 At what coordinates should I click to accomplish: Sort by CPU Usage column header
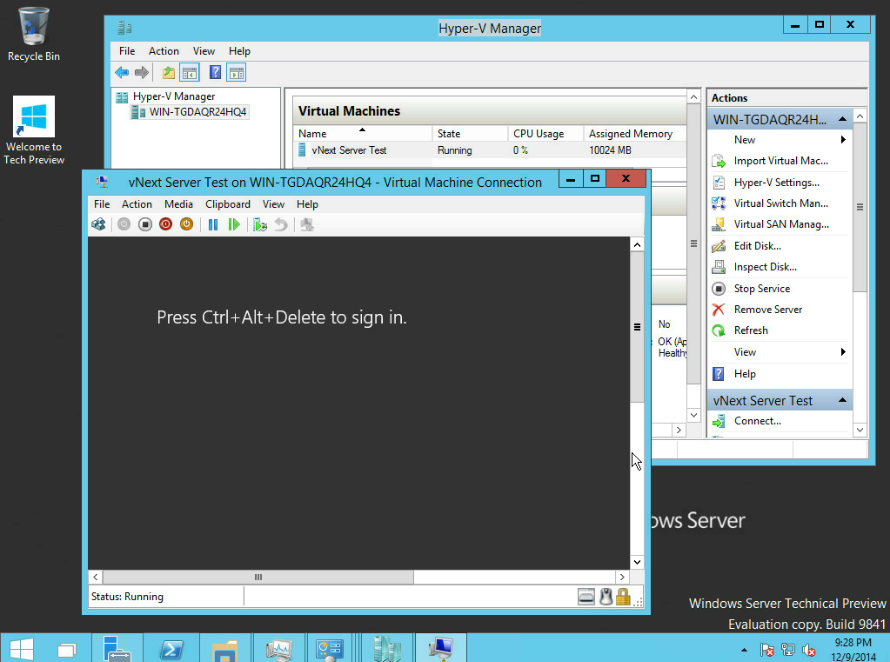(546, 133)
